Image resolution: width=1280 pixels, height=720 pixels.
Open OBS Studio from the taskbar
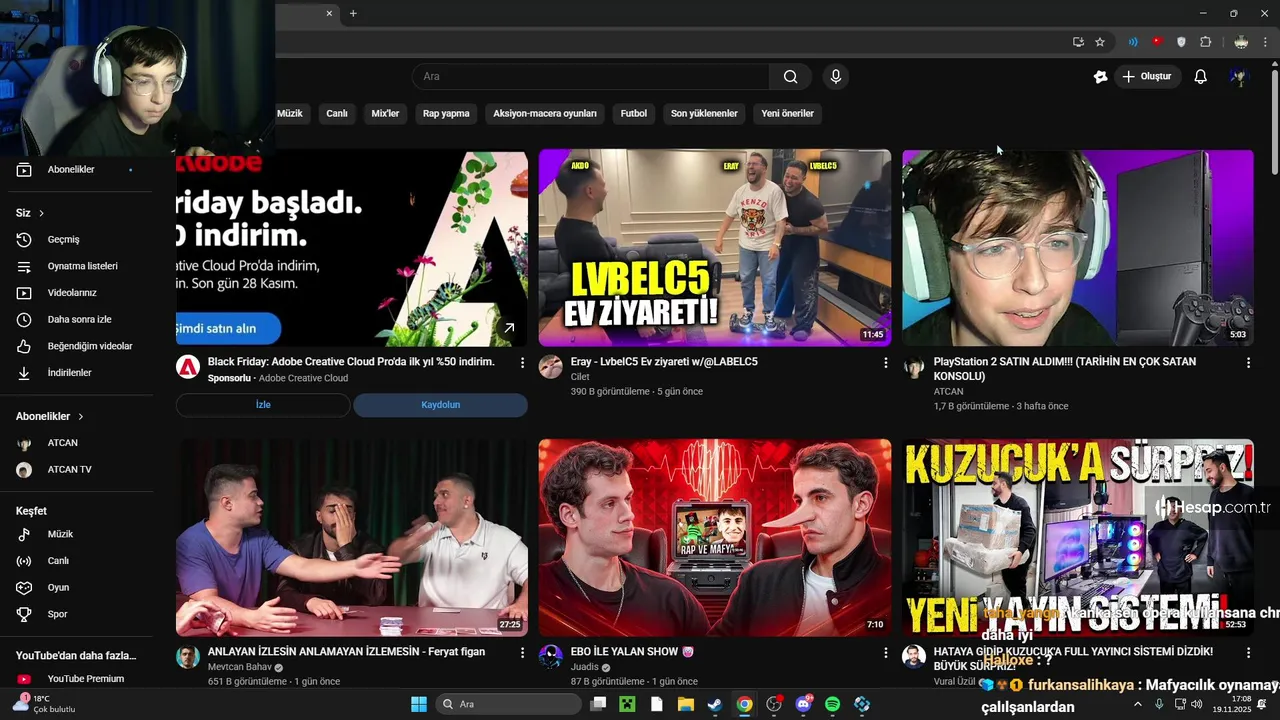pyautogui.click(x=774, y=704)
